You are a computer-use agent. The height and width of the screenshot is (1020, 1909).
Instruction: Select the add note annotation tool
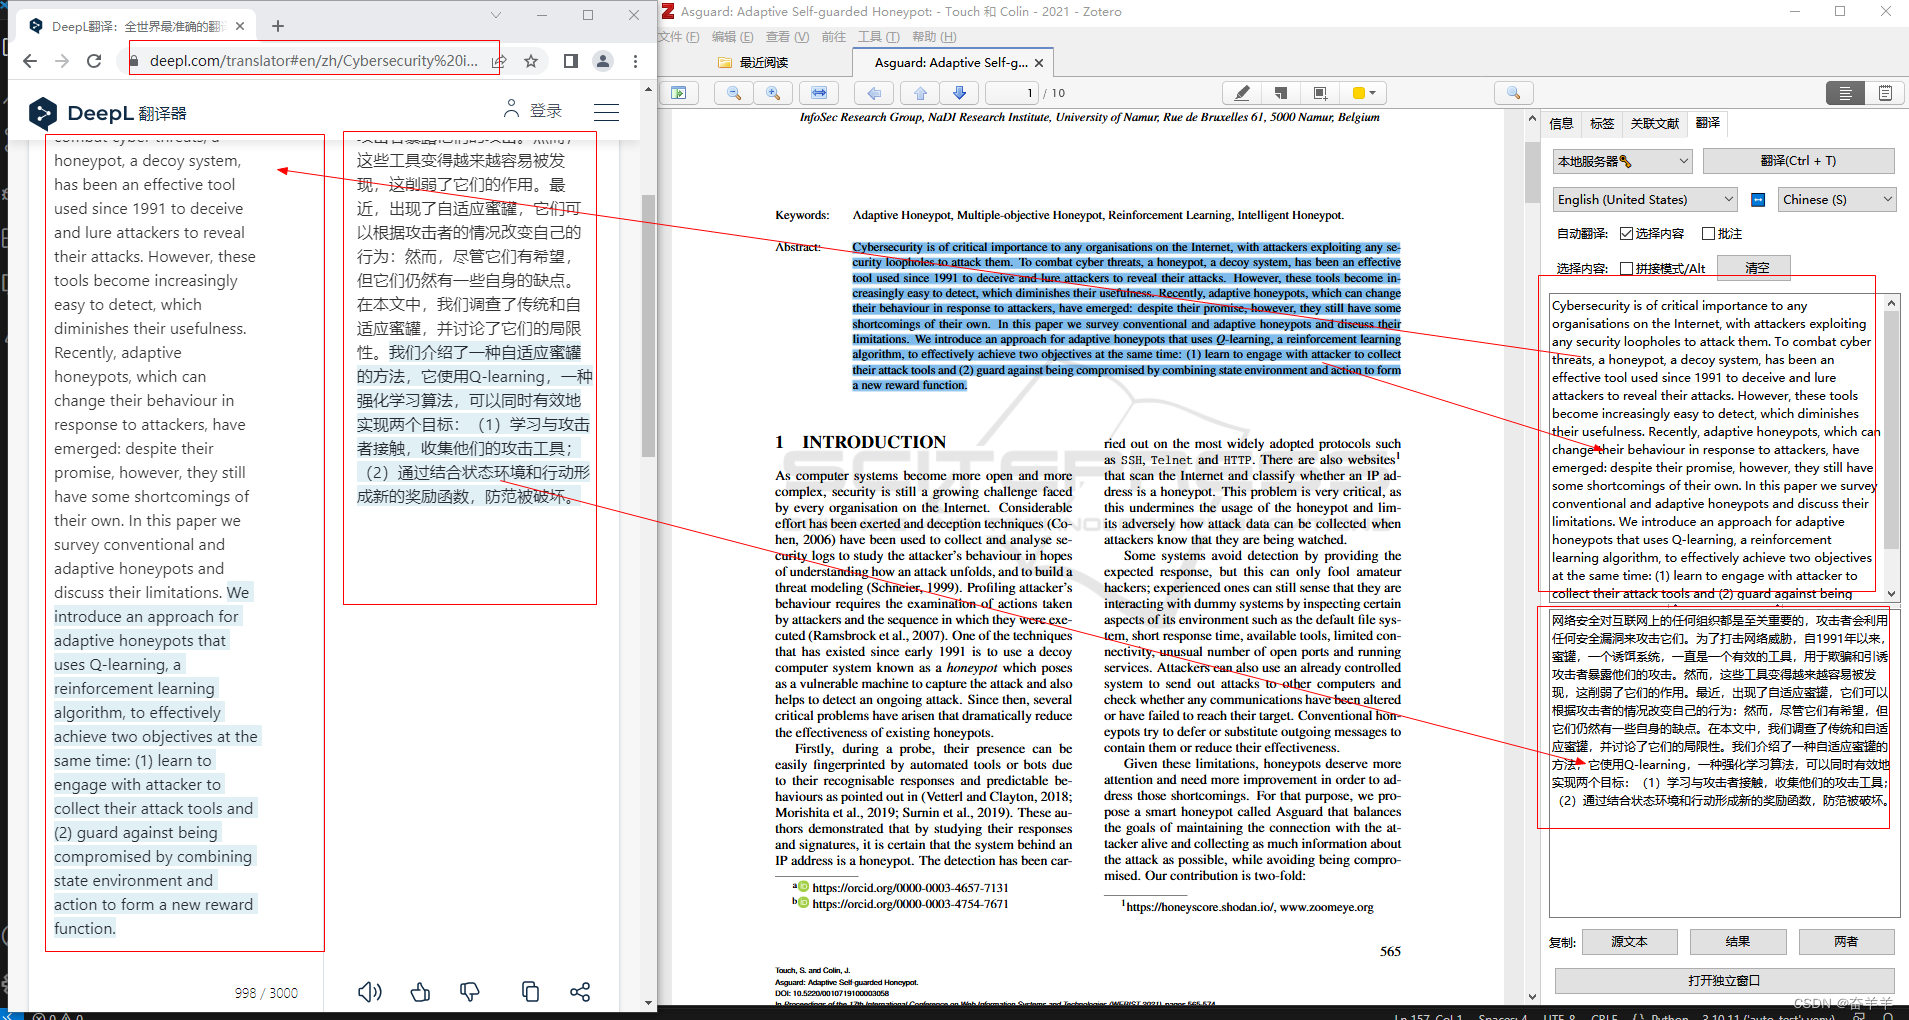click(x=1281, y=93)
